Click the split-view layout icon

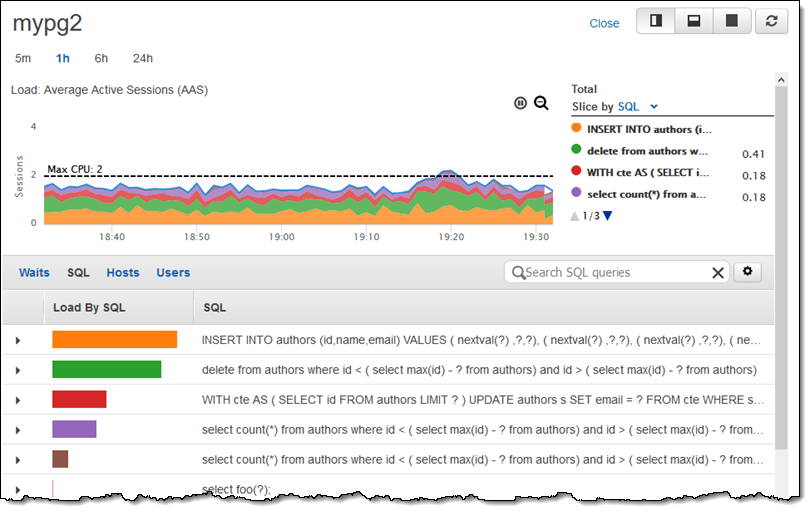pyautogui.click(x=656, y=21)
